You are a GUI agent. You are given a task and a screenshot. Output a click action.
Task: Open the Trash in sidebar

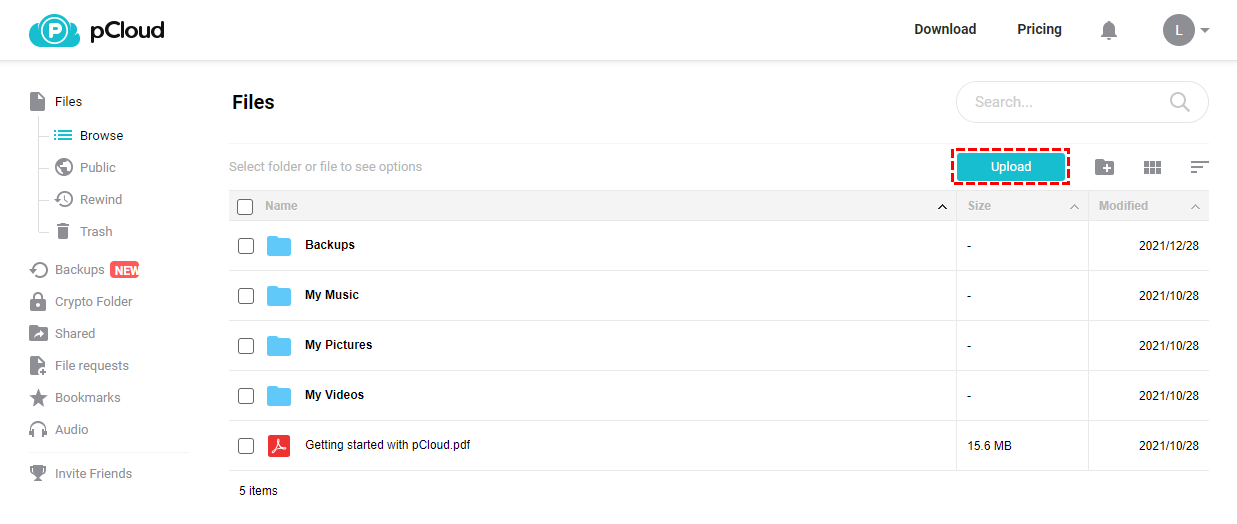[x=95, y=232]
